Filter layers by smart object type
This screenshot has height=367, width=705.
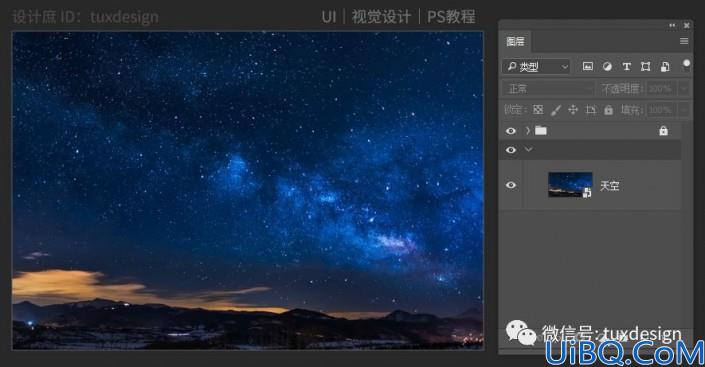pos(665,67)
